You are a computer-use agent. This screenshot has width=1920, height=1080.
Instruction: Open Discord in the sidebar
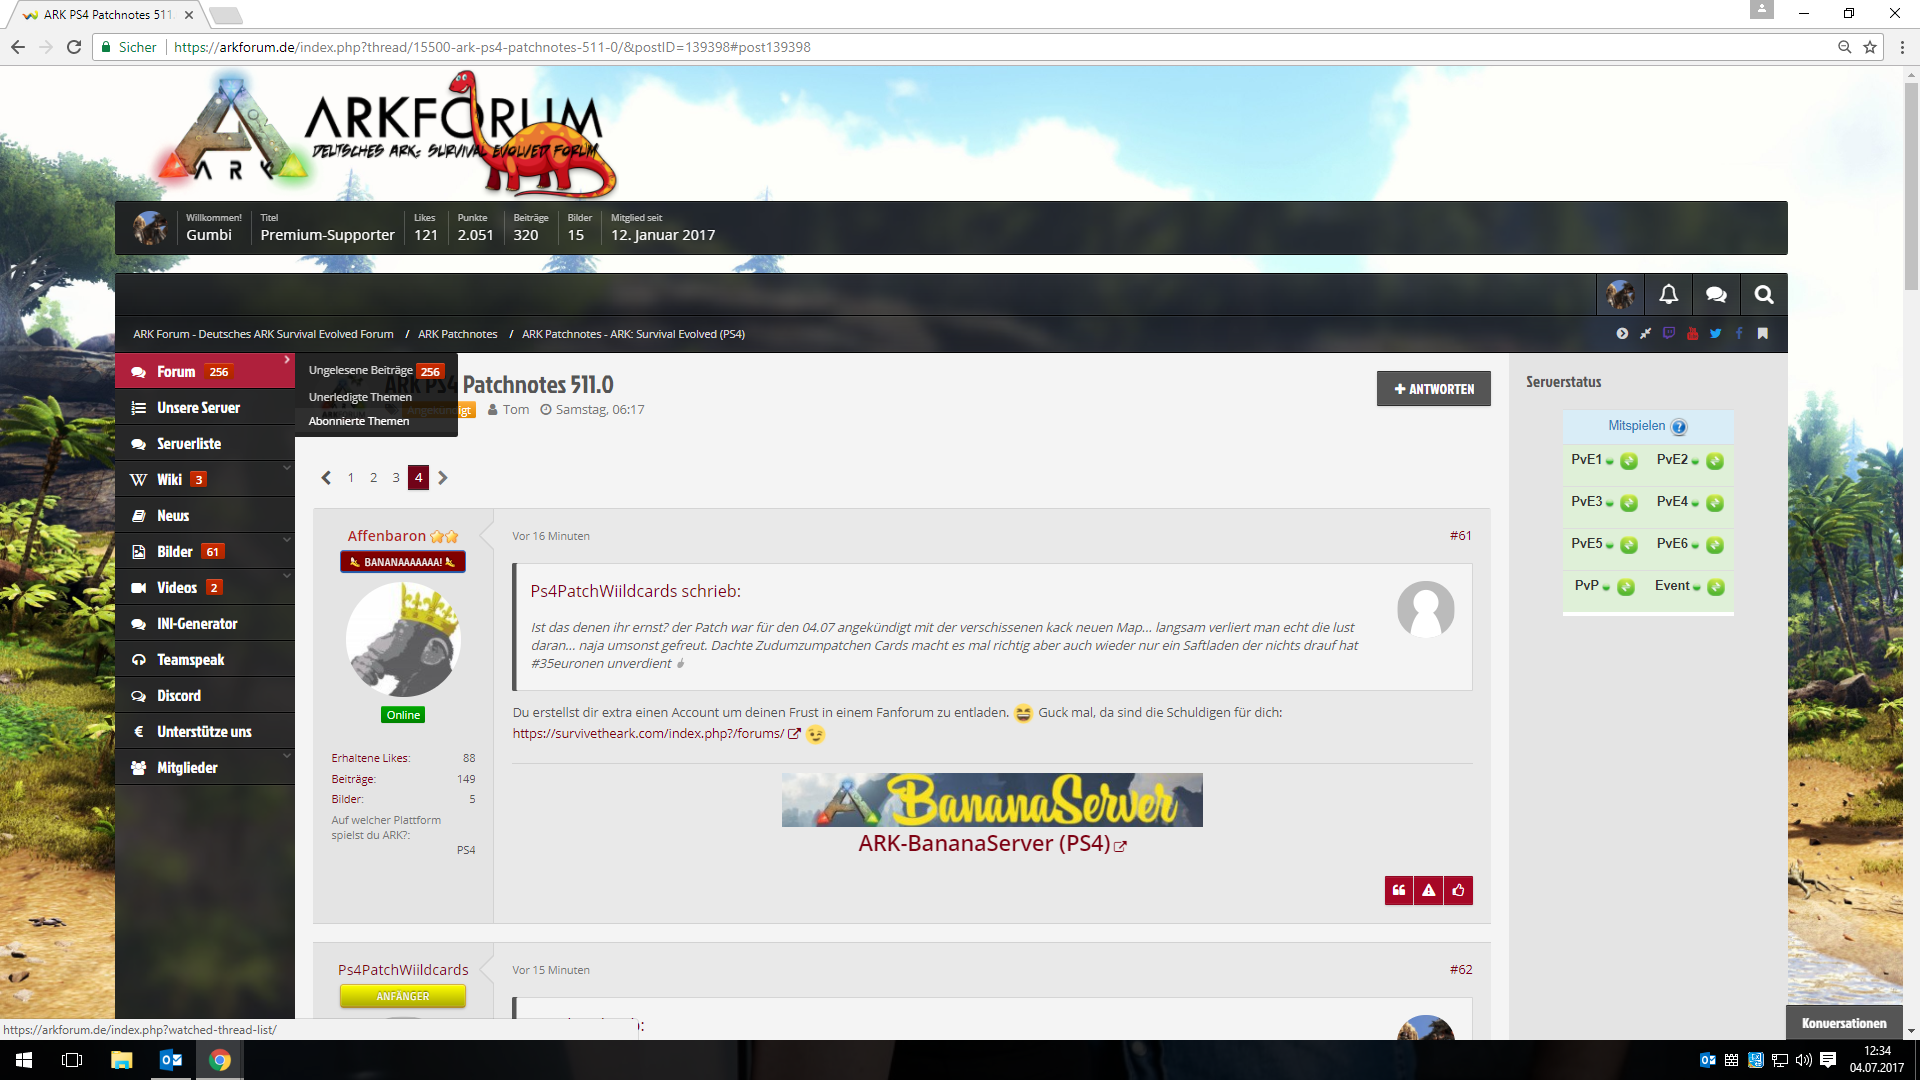click(x=205, y=696)
